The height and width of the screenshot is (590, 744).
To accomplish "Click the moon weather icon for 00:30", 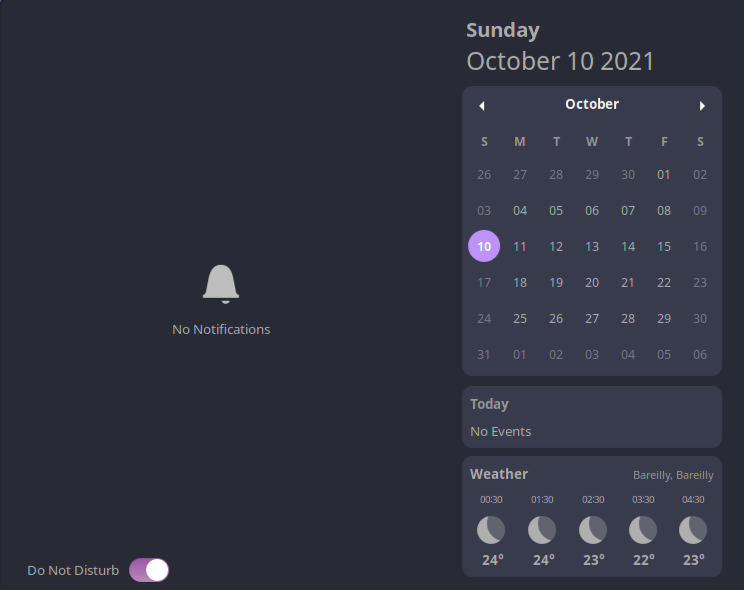I will (x=491, y=530).
